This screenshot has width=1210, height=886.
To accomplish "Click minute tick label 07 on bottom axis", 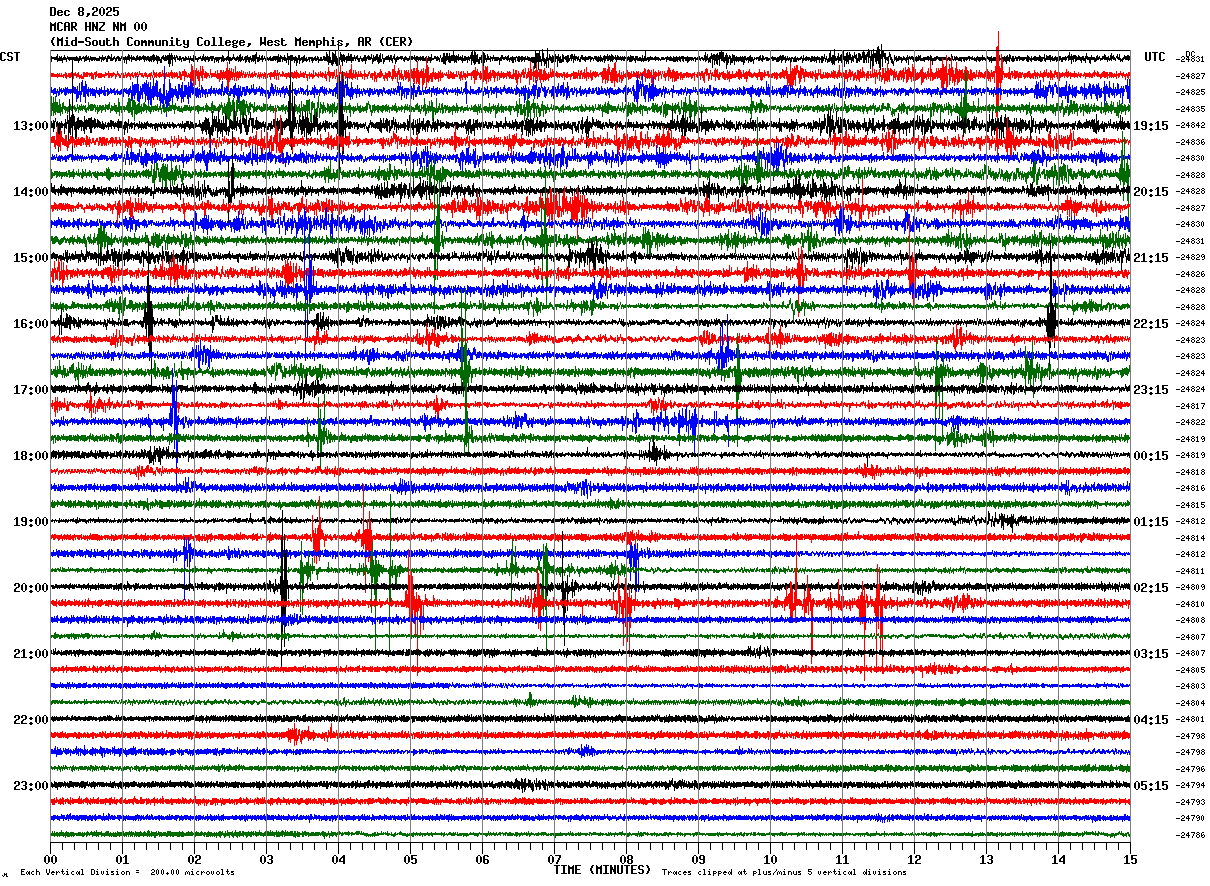I will [554, 858].
